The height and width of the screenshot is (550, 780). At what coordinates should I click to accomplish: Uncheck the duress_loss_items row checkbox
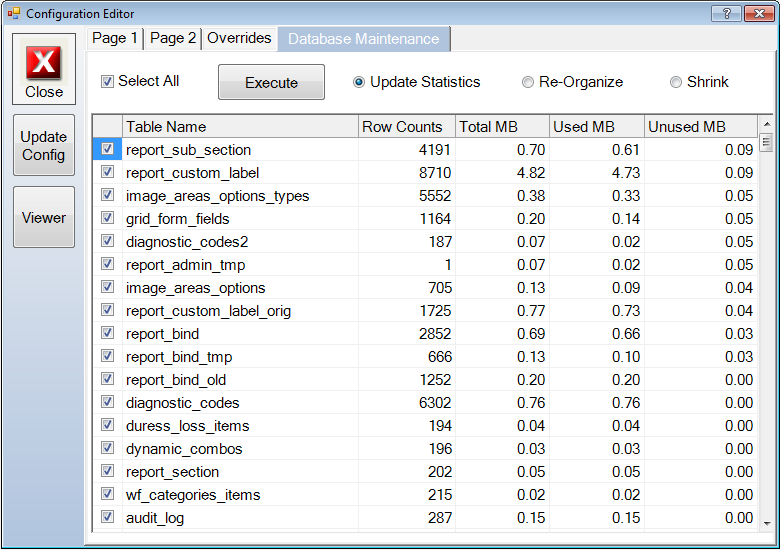(107, 425)
